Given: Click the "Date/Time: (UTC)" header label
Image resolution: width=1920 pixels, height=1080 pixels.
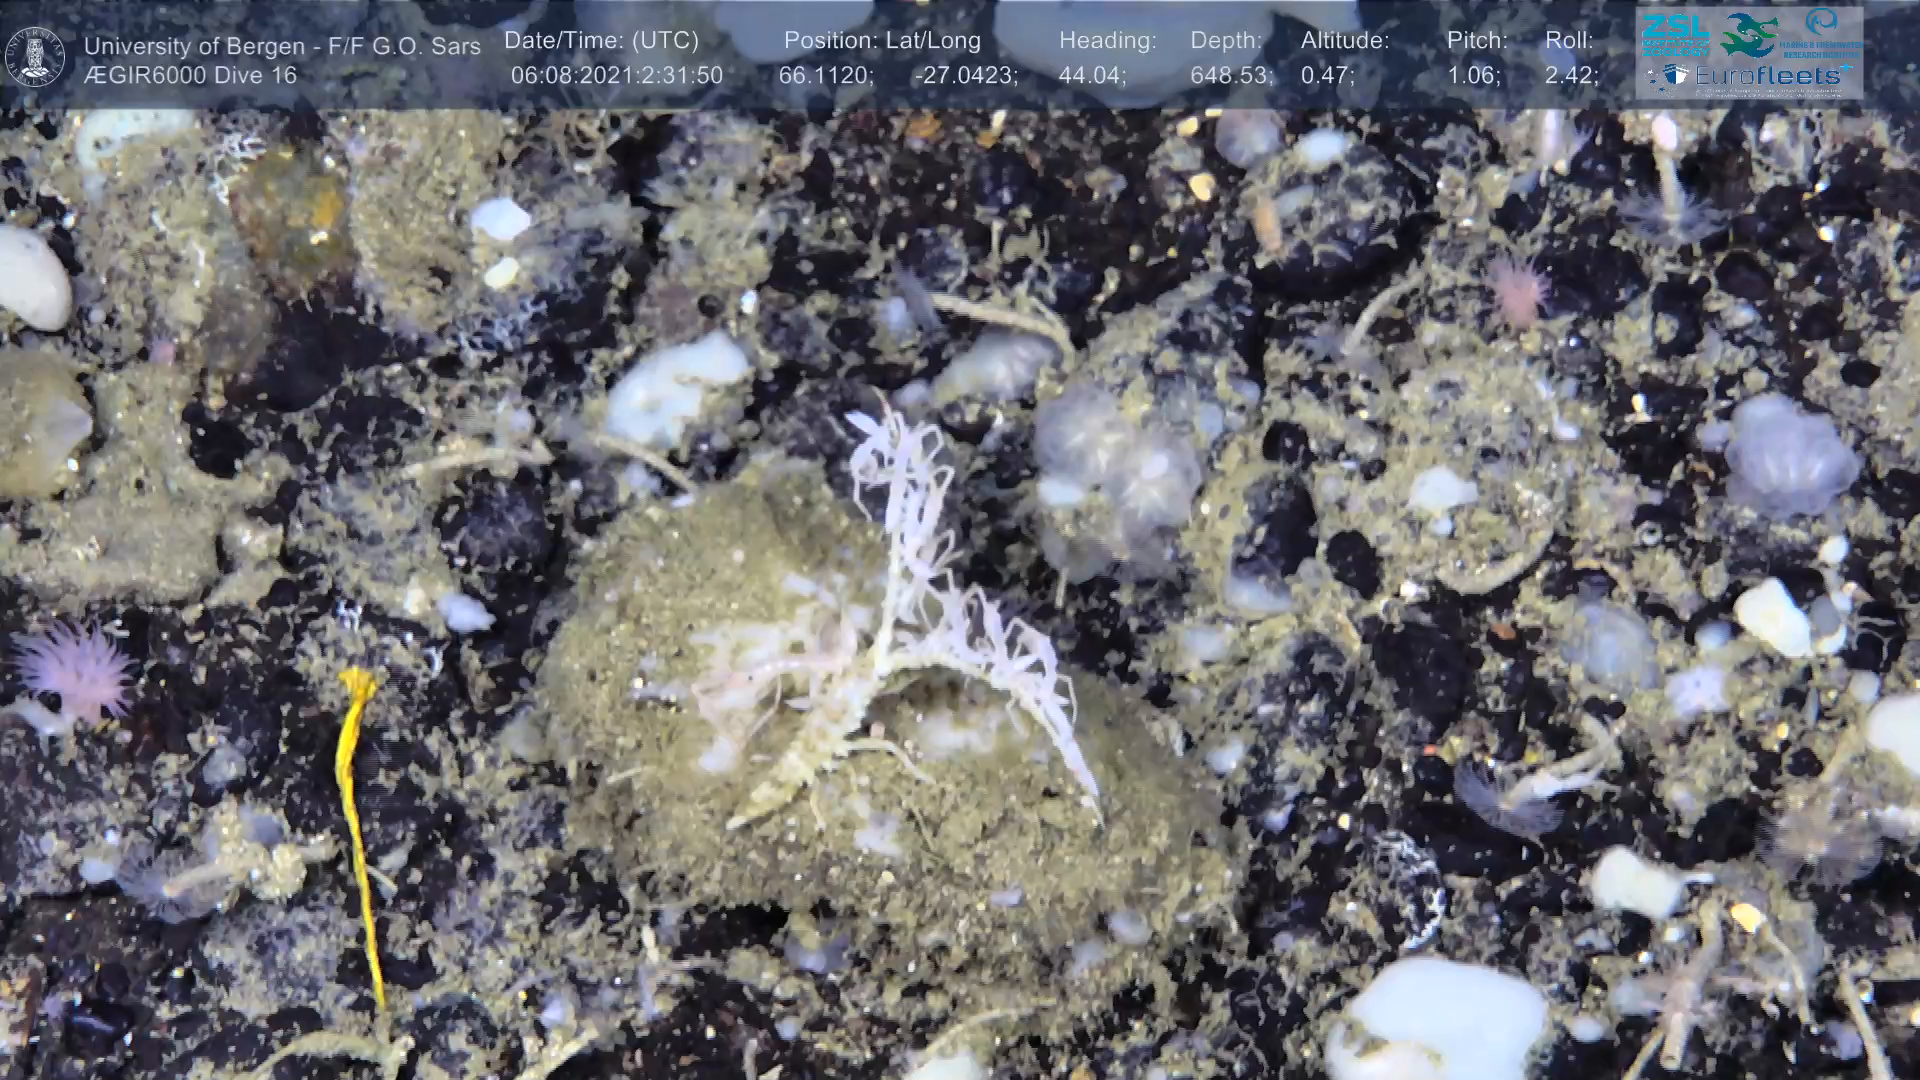Looking at the screenshot, I should pyautogui.click(x=601, y=41).
